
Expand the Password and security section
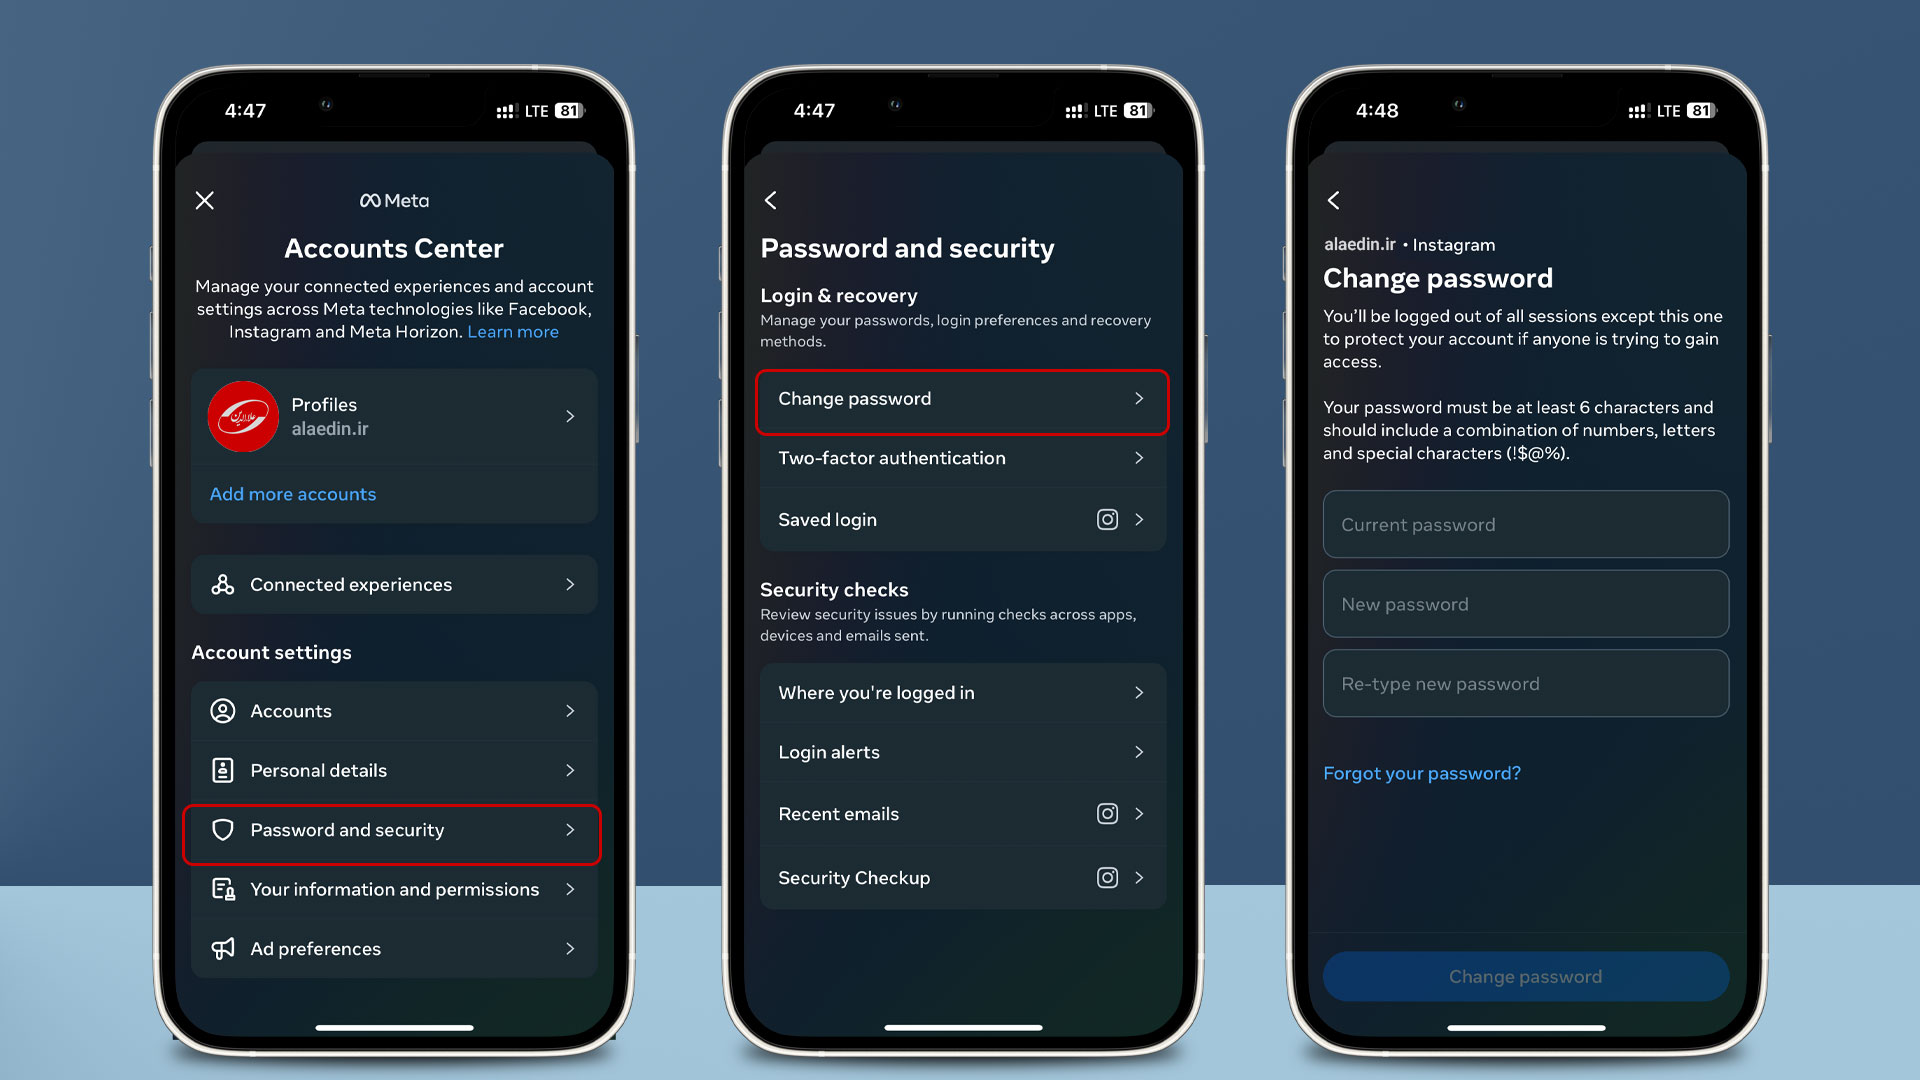[392, 828]
